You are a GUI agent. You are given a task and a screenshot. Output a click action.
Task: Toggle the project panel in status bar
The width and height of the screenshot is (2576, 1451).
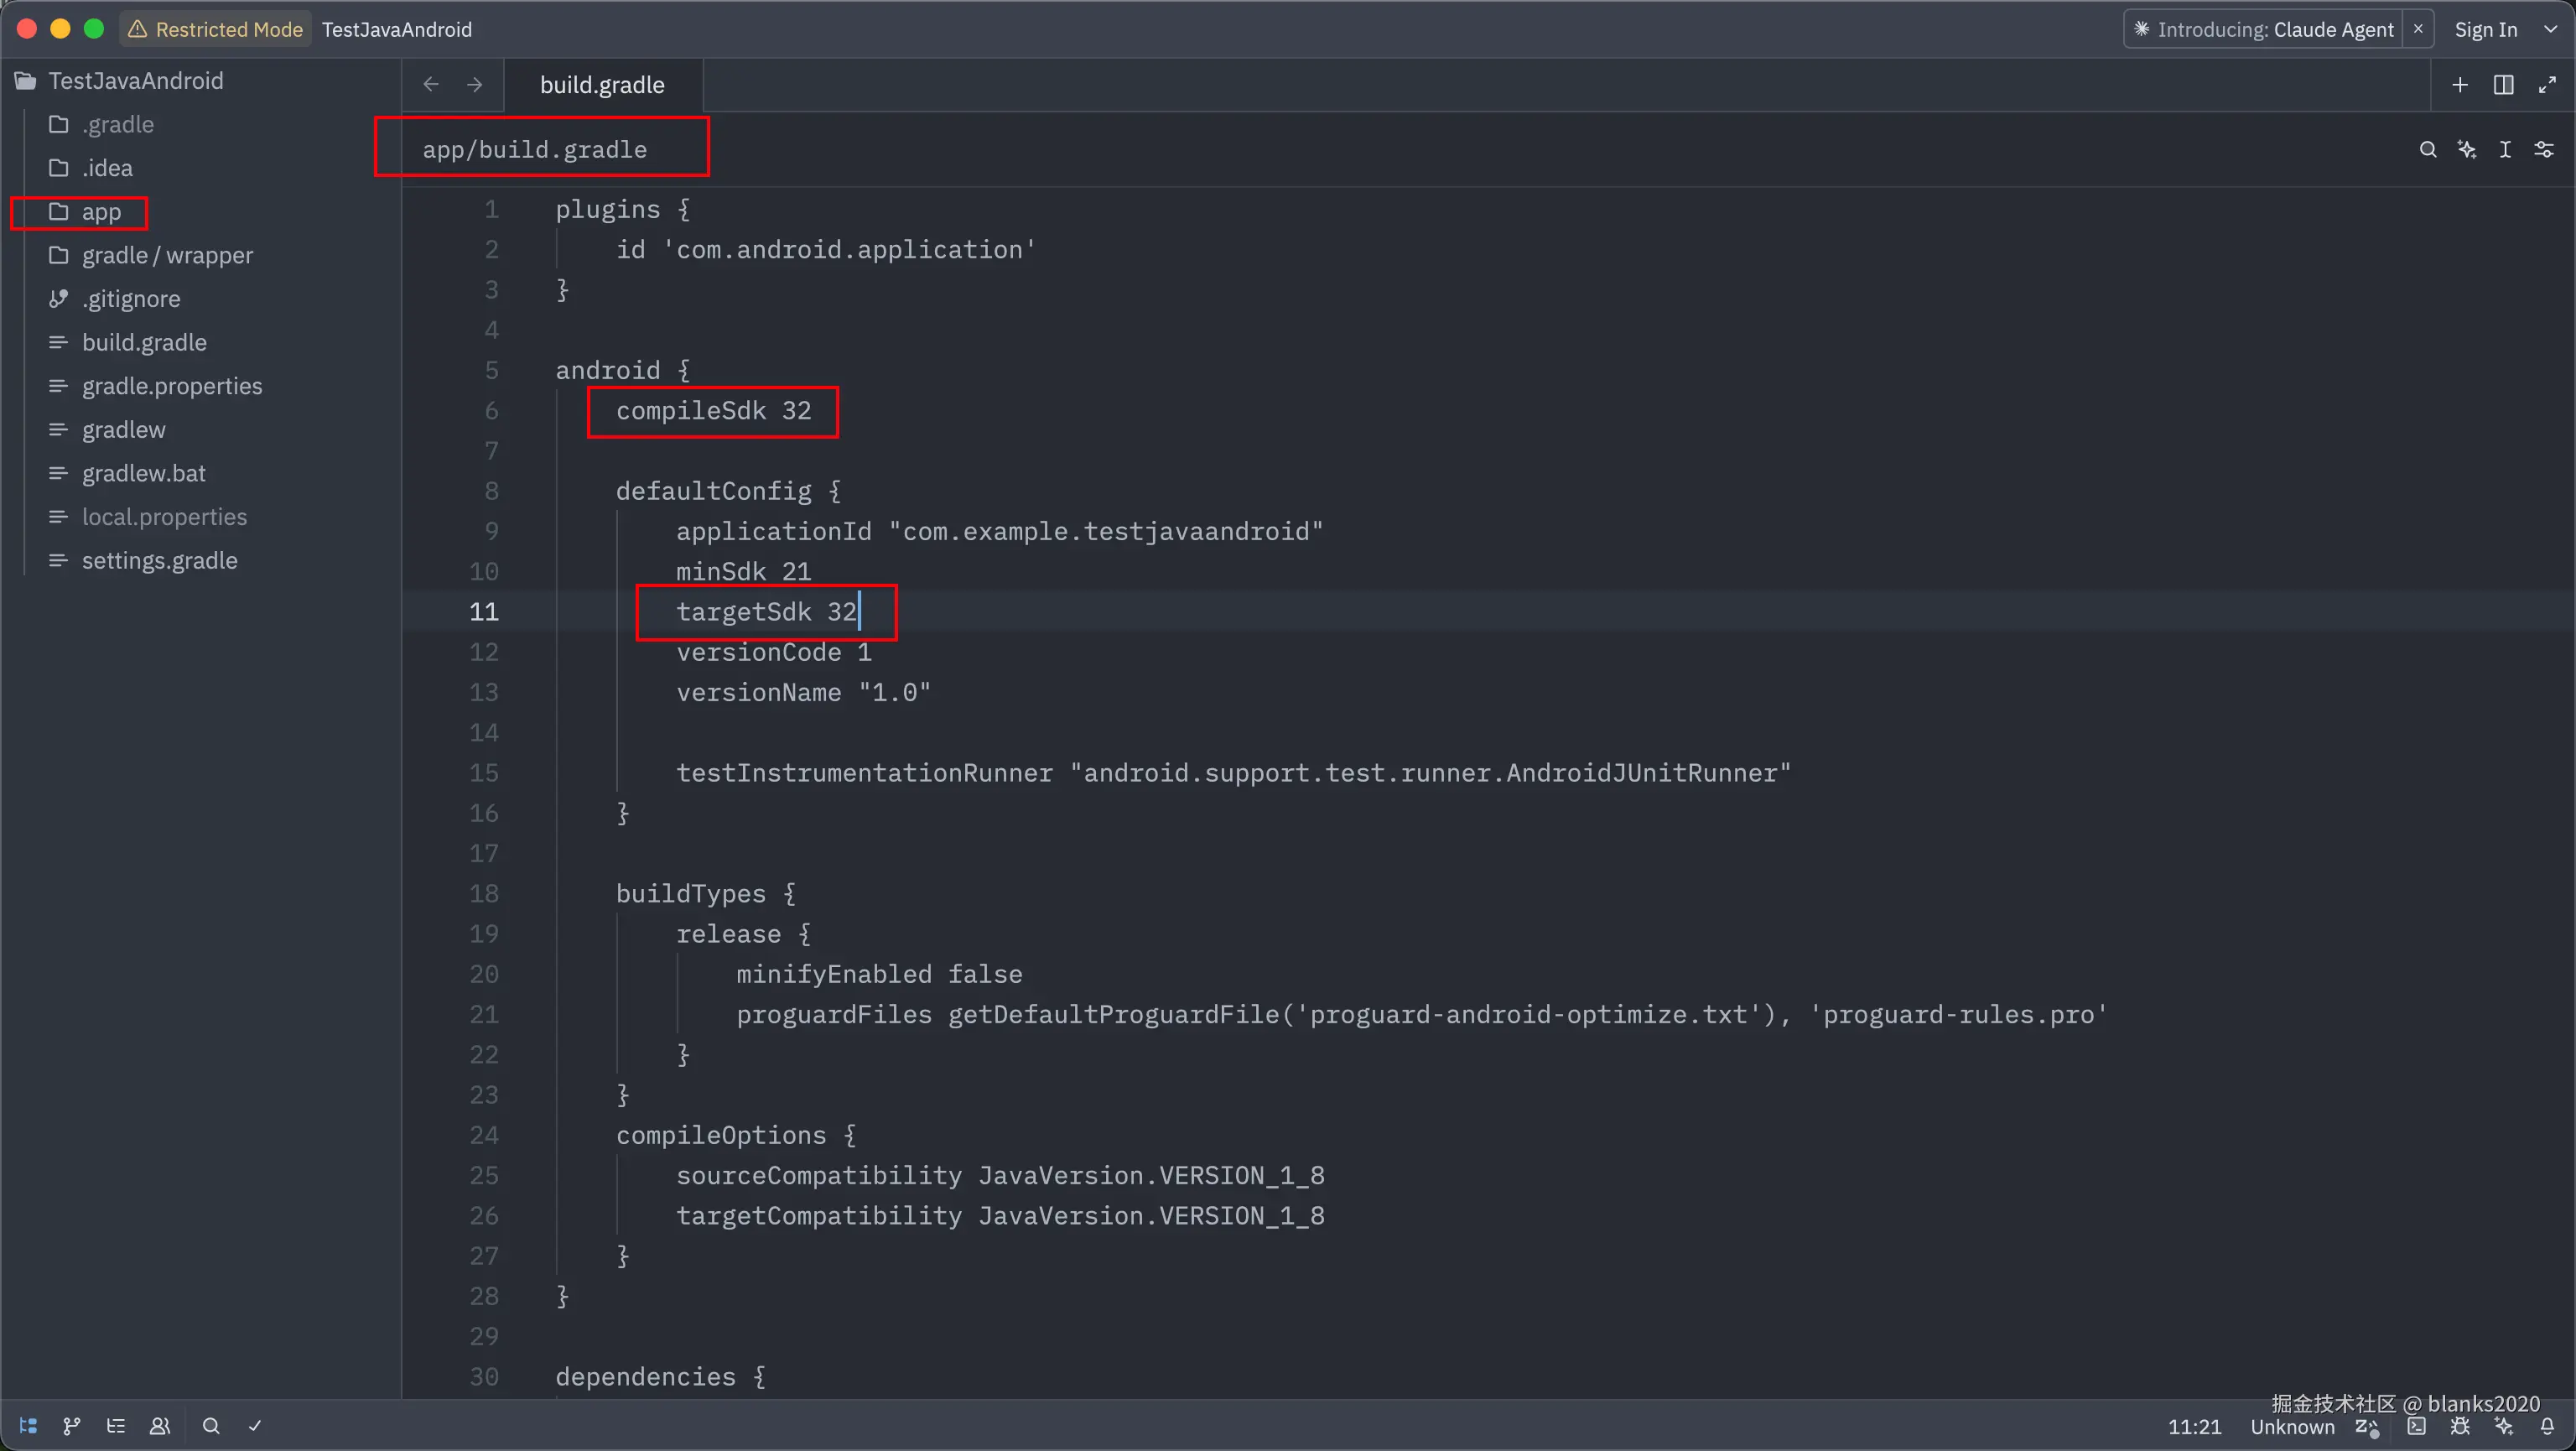pos(28,1426)
